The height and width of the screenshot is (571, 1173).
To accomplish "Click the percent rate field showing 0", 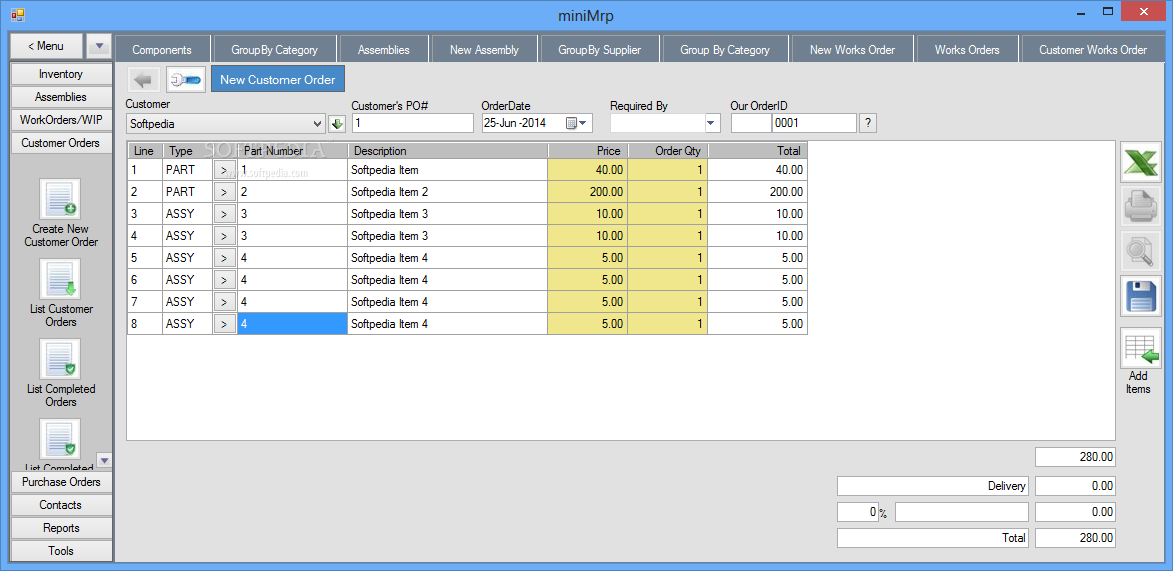I will click(857, 513).
